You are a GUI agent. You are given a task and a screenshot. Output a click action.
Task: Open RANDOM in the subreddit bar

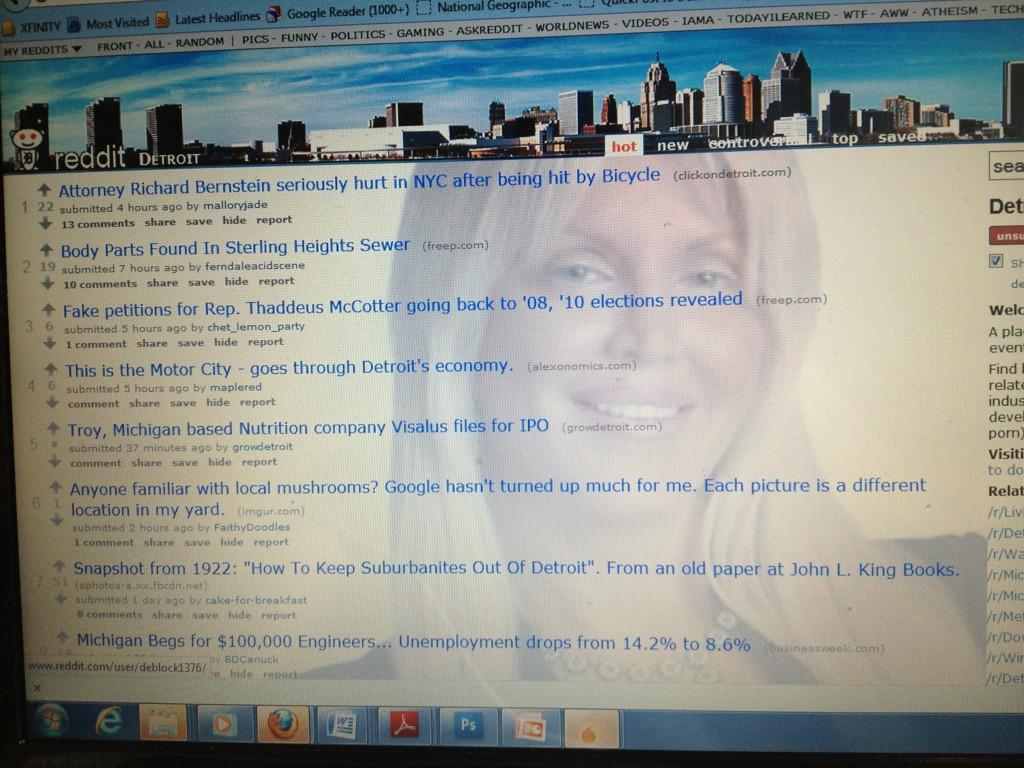coord(200,42)
